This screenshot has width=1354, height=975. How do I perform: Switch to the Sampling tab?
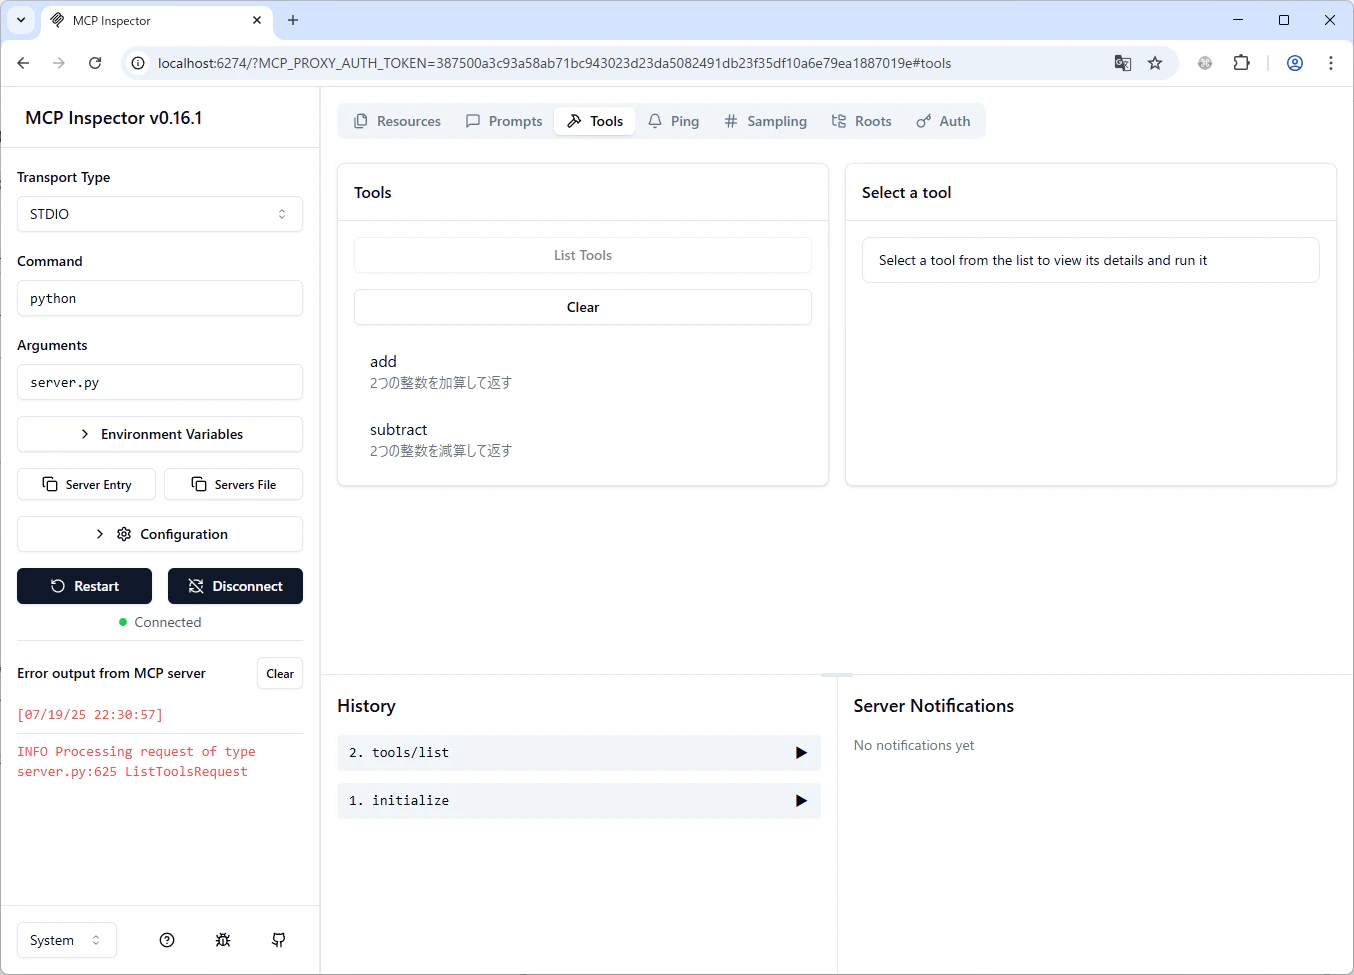coord(765,121)
